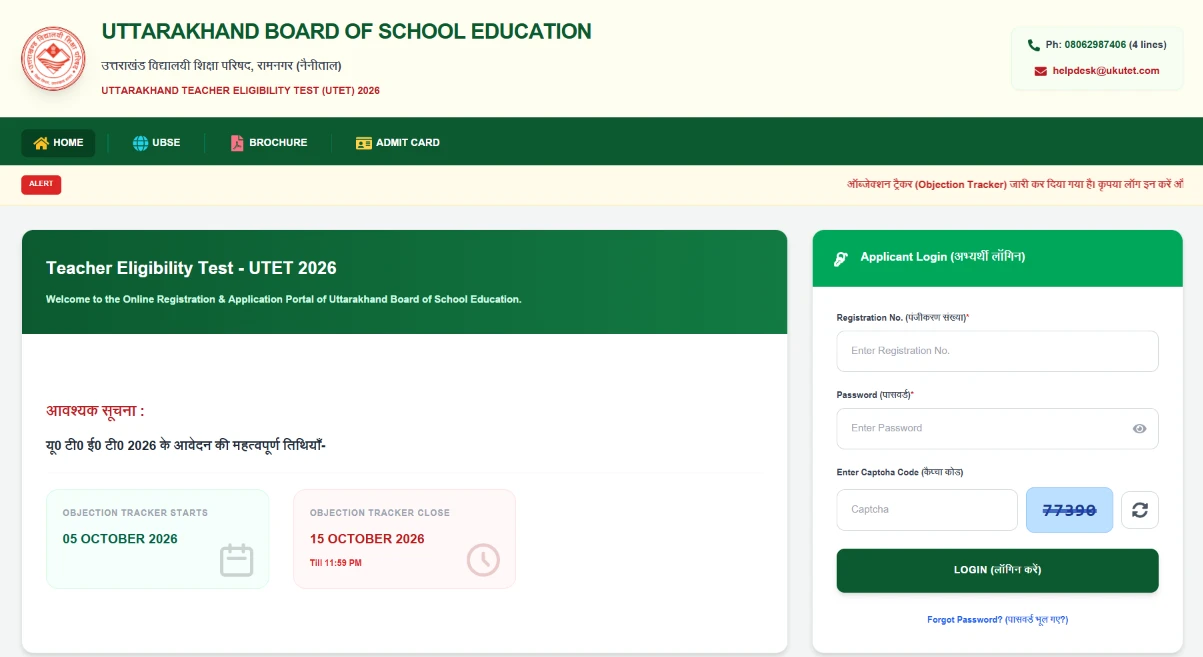
Task: Click the Uttarakhand Board circular logo
Action: (x=53, y=58)
